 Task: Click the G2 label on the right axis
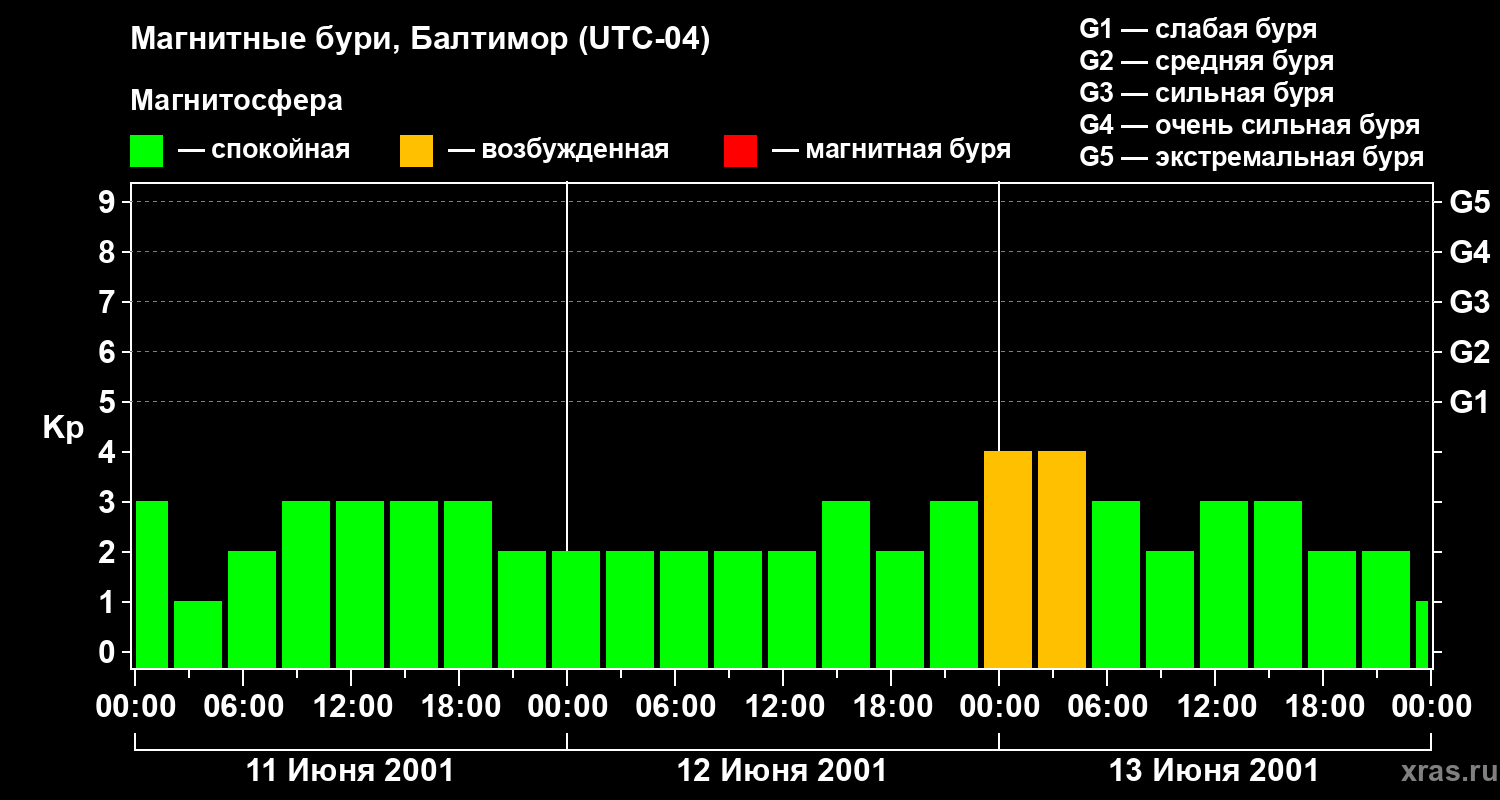[x=1469, y=352]
